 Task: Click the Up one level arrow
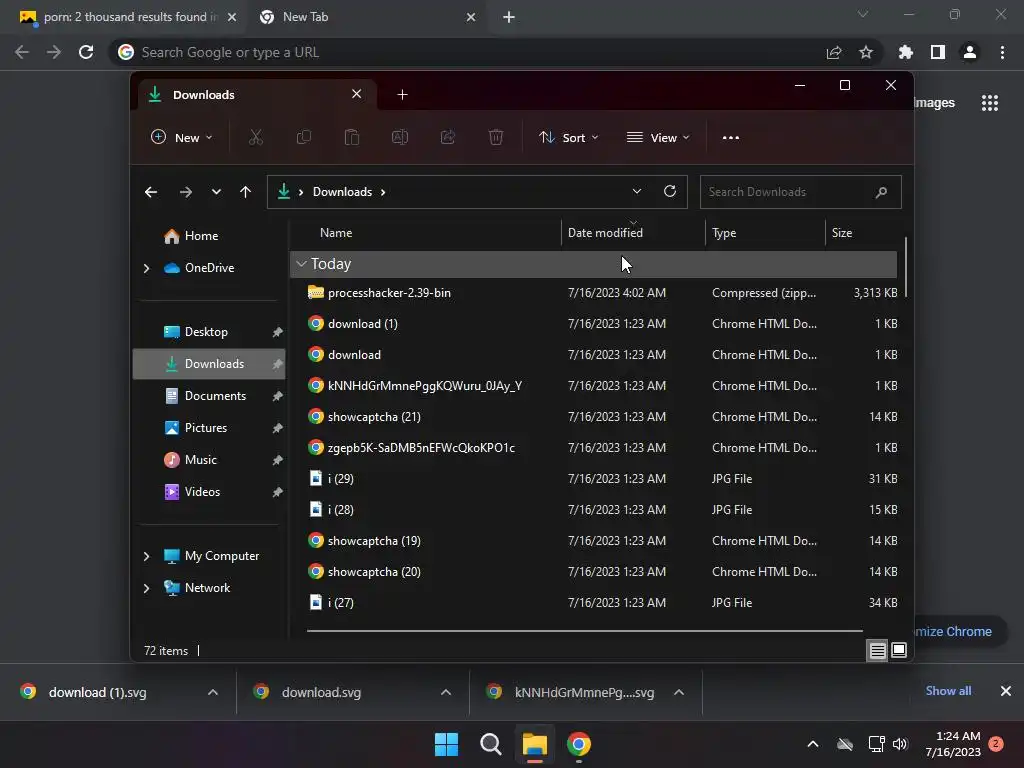[x=246, y=192]
